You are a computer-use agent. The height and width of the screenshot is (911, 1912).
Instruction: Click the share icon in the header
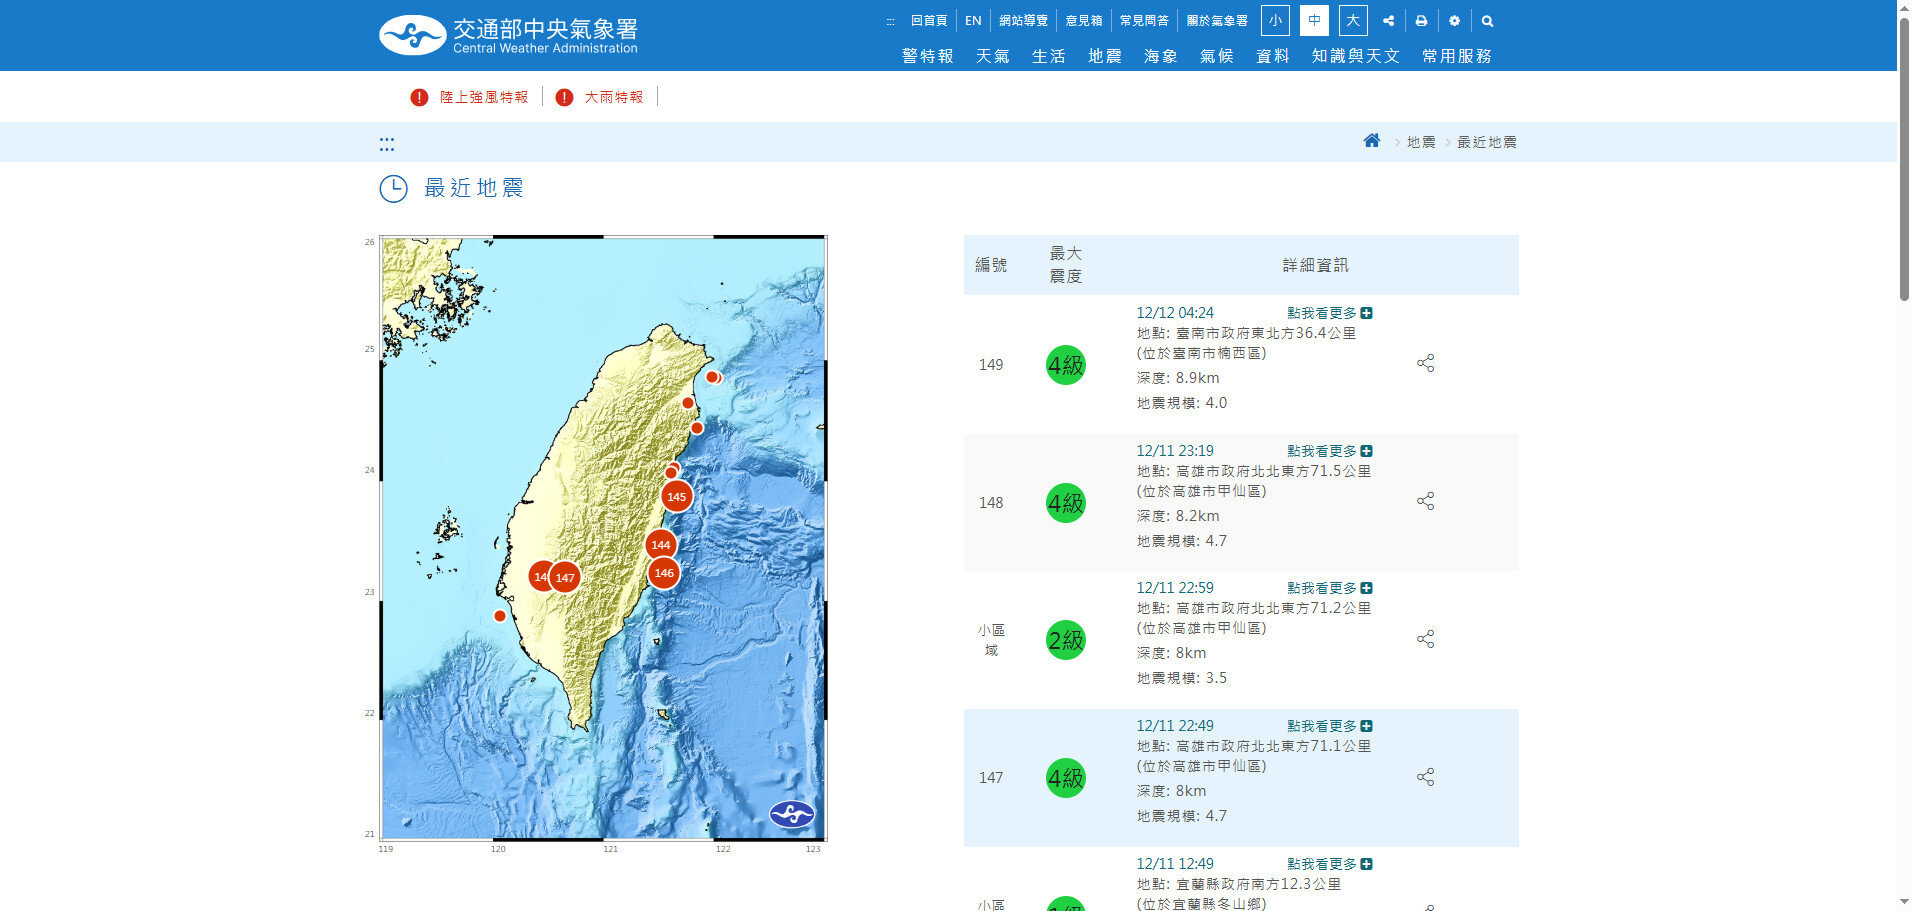[1388, 21]
